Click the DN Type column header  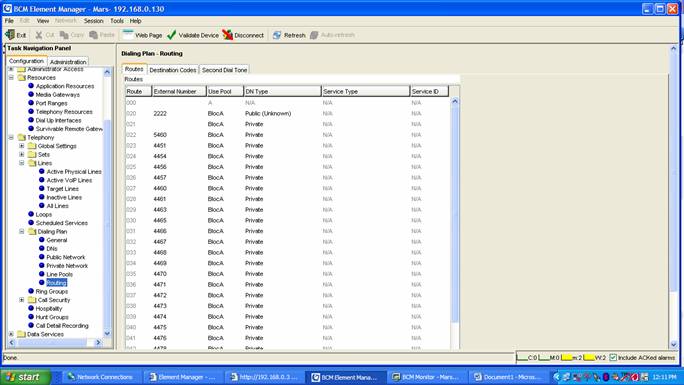coord(282,92)
